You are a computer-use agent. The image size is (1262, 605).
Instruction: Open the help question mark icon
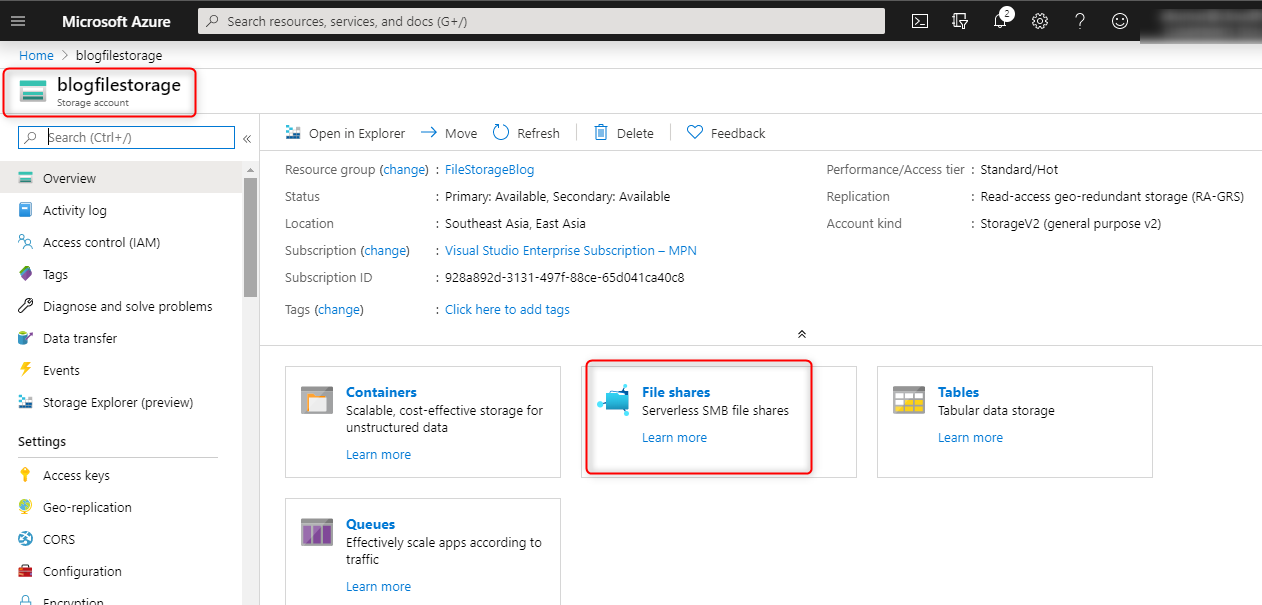[x=1080, y=21]
